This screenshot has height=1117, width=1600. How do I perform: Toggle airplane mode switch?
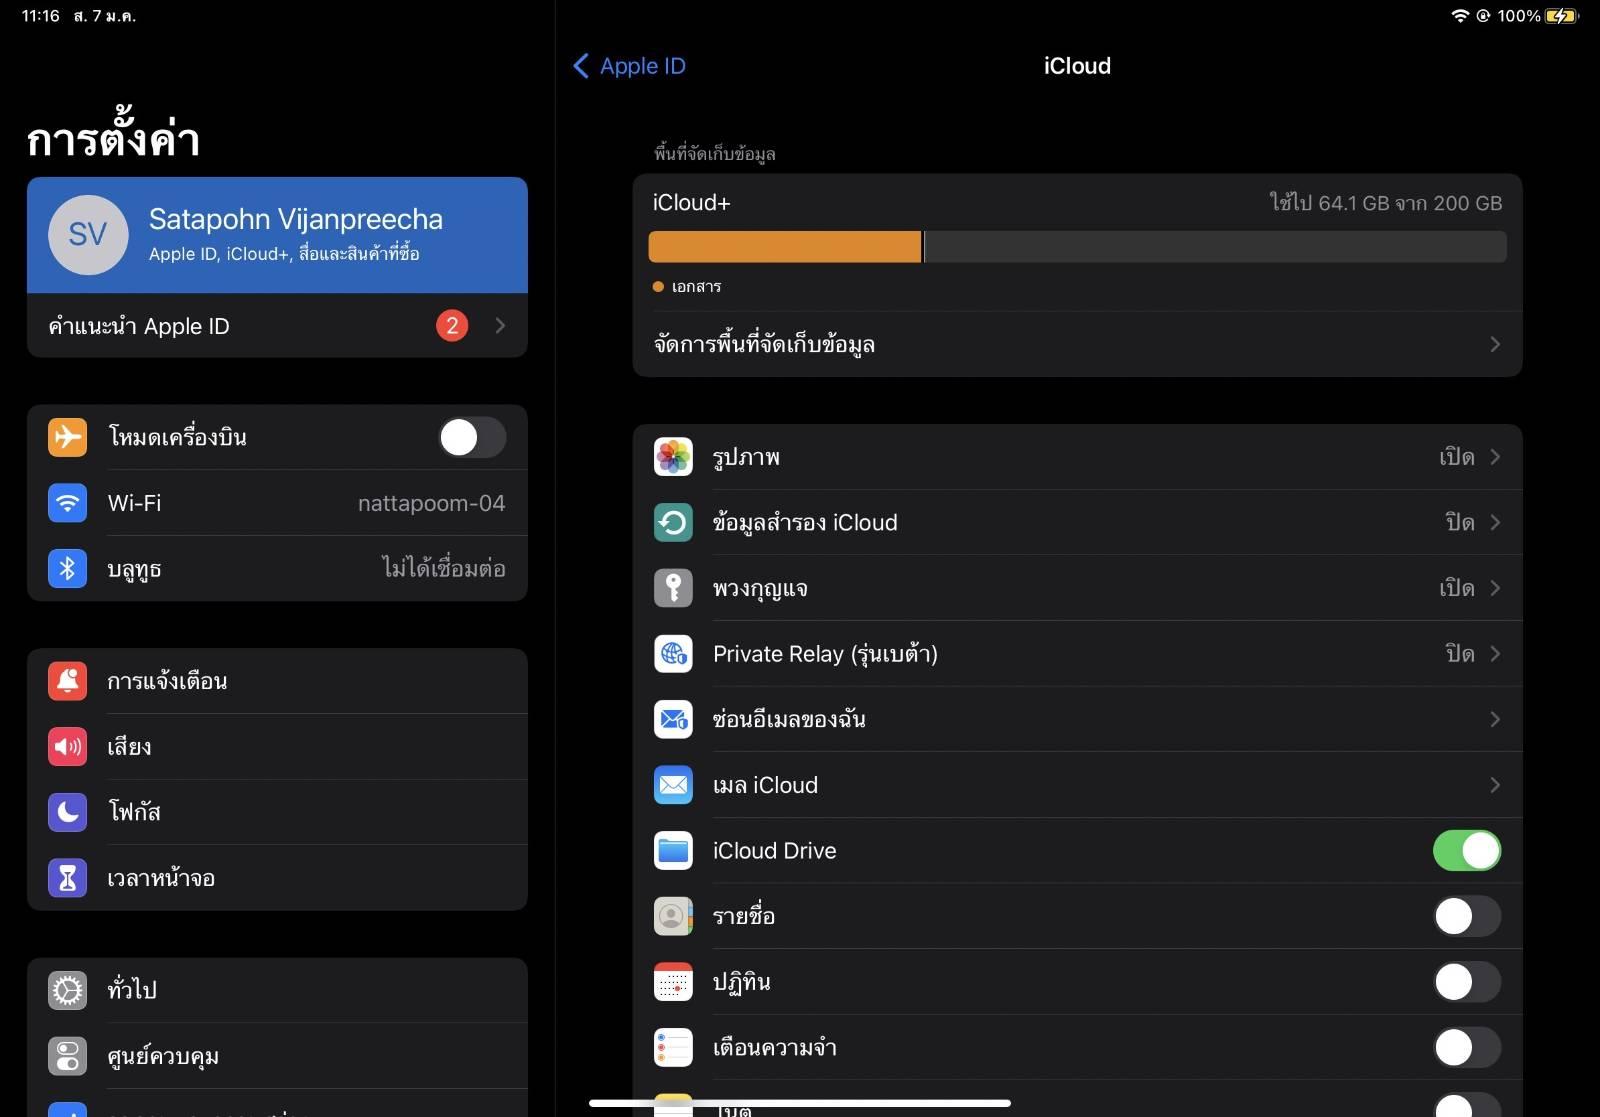472,437
